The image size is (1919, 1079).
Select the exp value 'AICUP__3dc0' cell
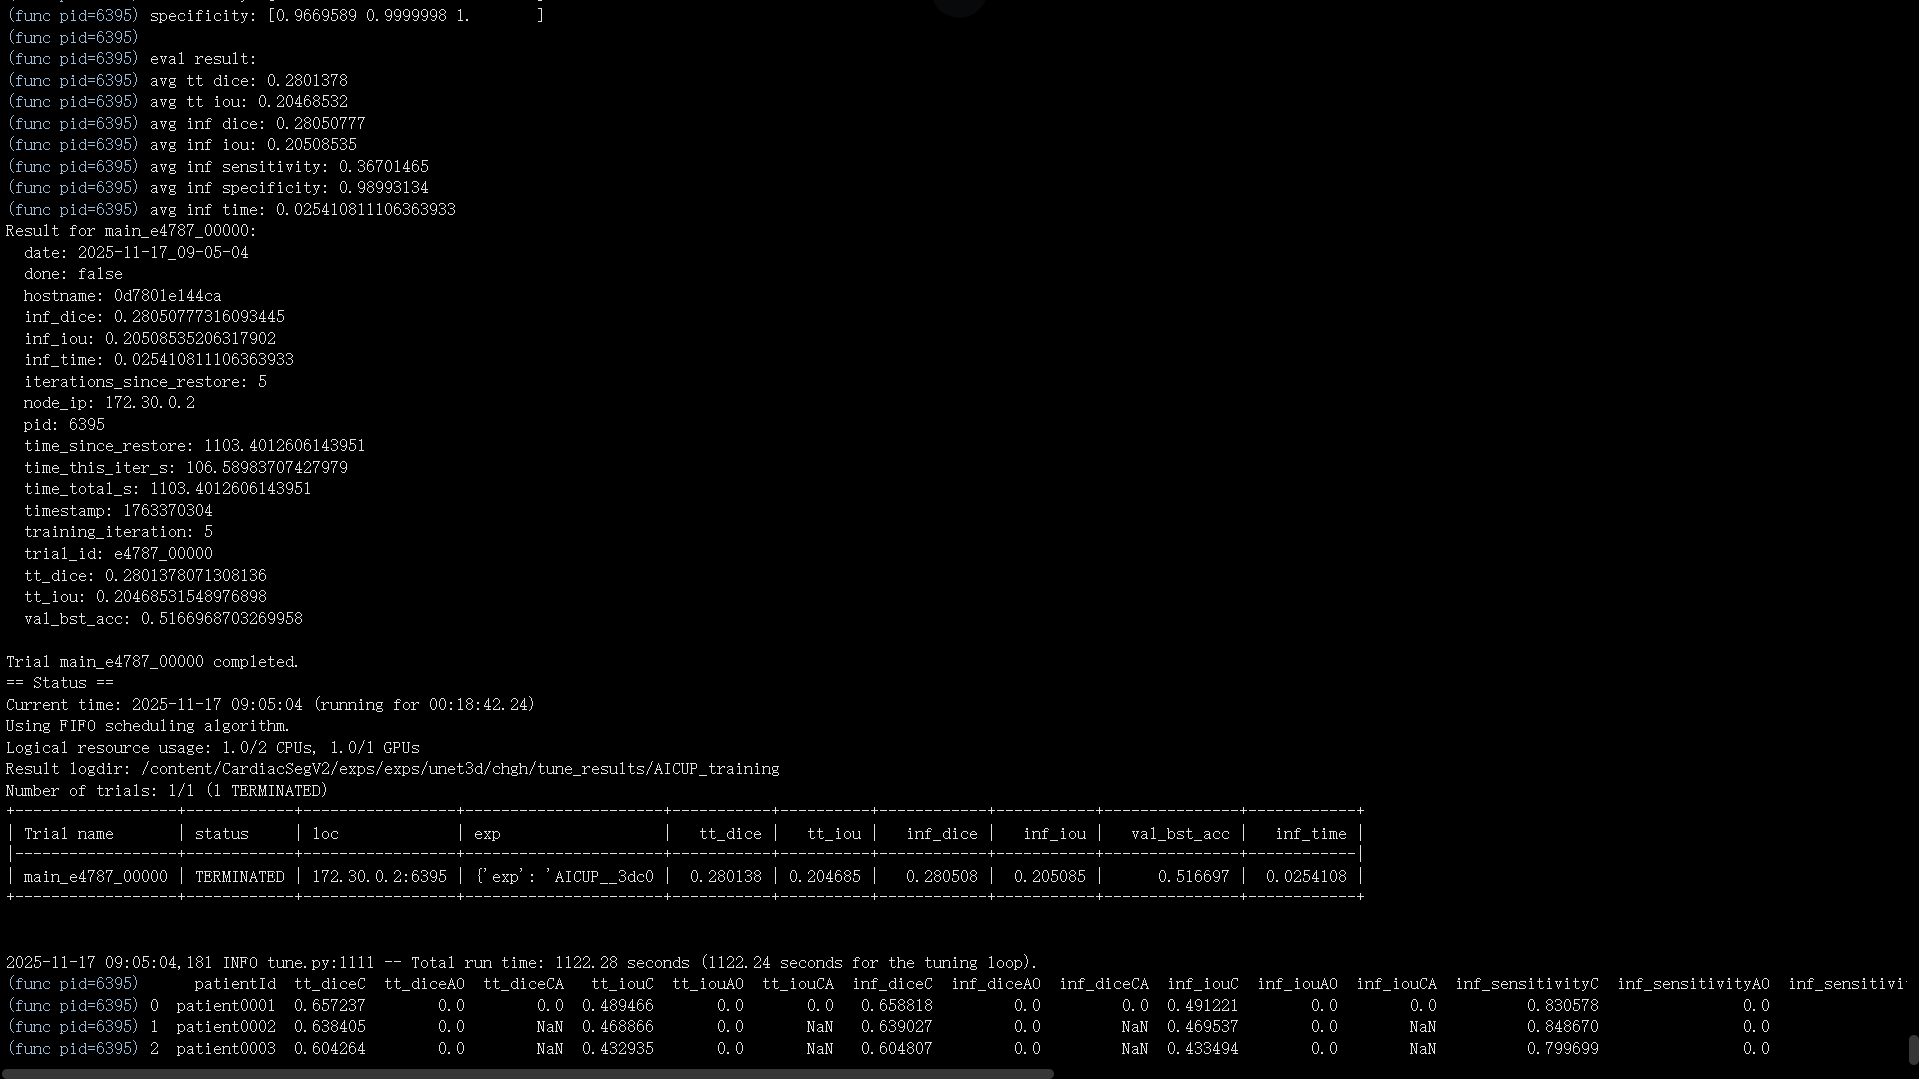point(565,876)
